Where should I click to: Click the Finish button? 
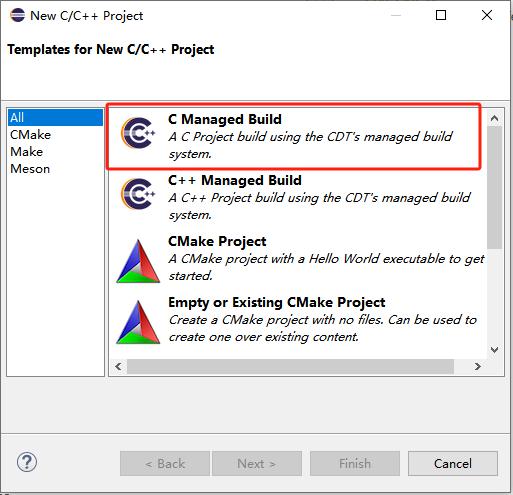click(x=355, y=463)
